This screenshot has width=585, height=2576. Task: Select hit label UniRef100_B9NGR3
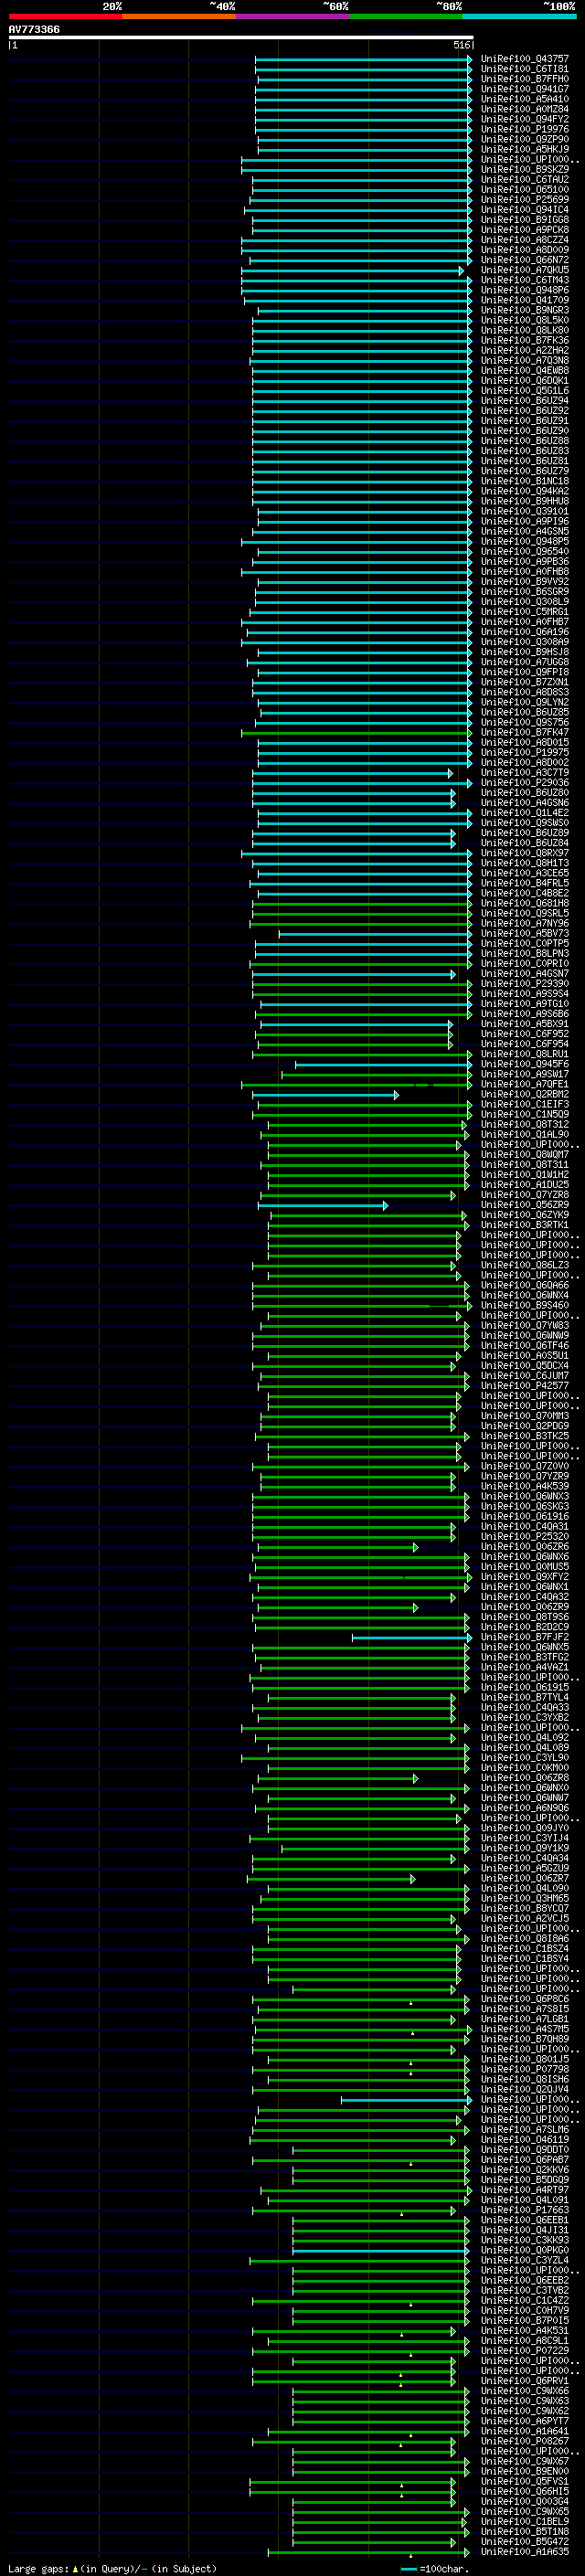(525, 310)
